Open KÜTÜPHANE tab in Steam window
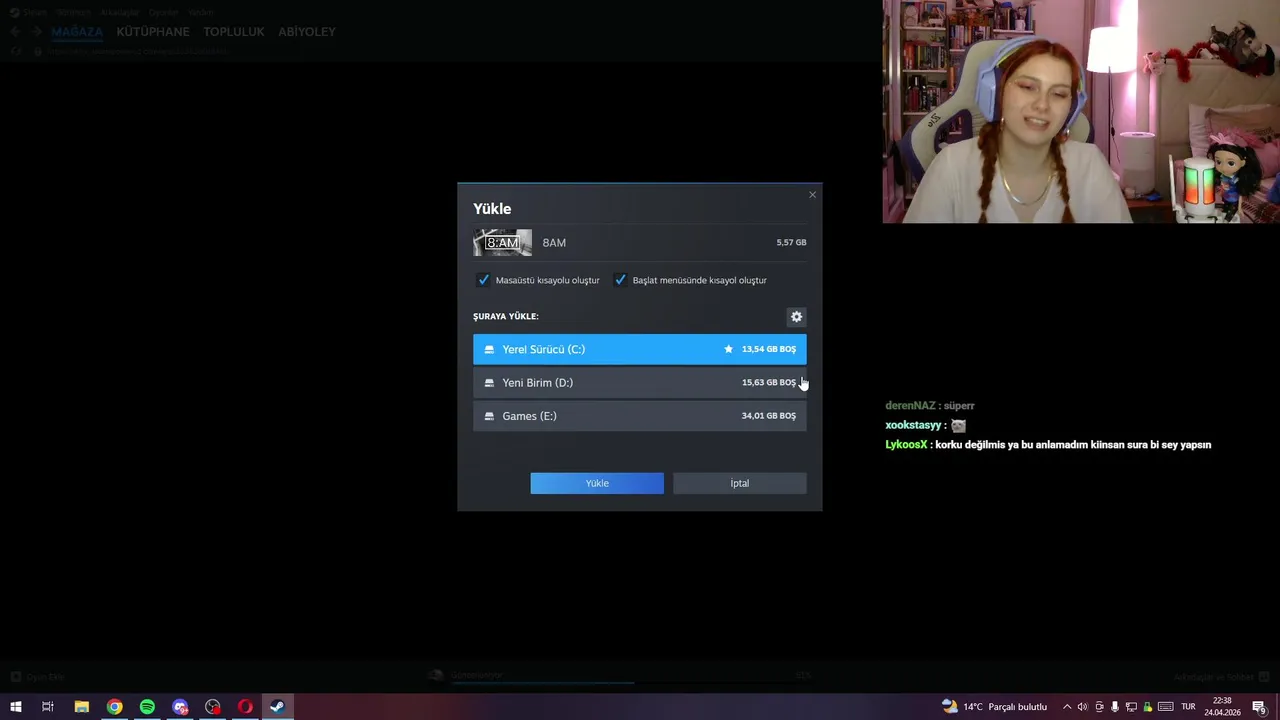 click(153, 32)
